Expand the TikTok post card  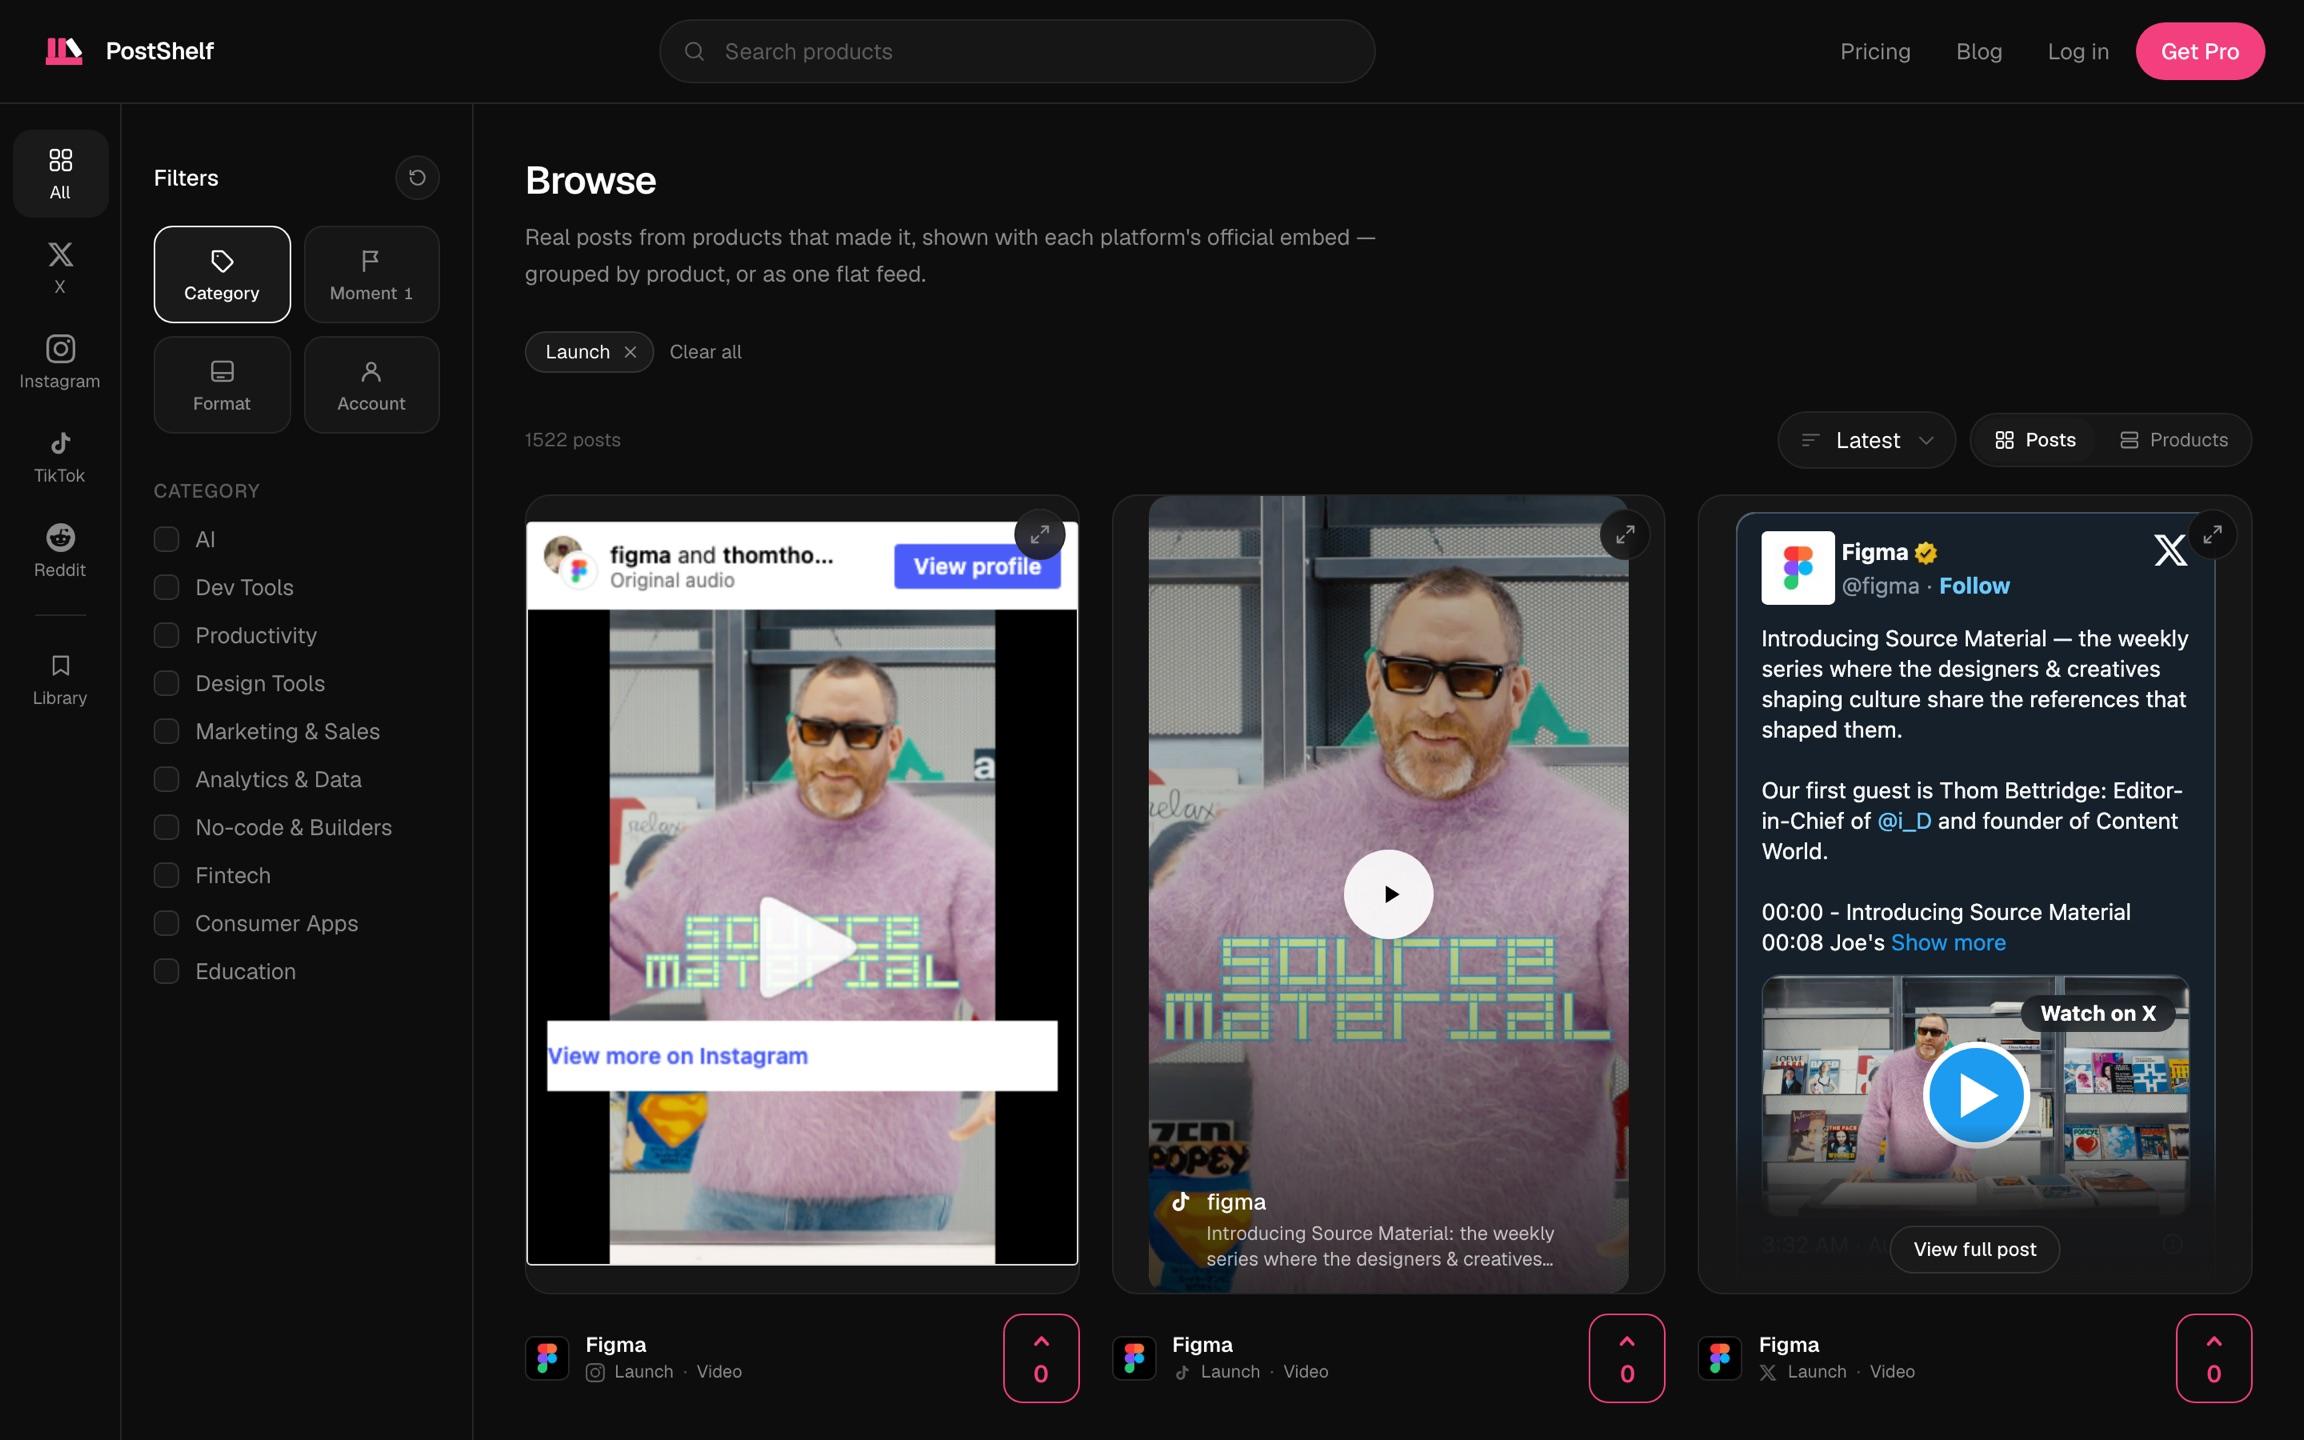point(1625,535)
